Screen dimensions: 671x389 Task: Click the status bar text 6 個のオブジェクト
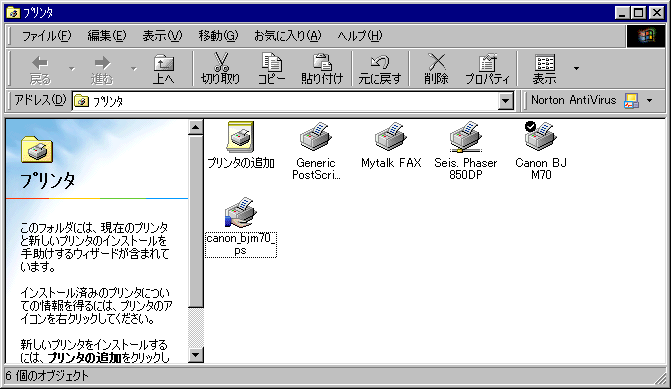coord(47,376)
